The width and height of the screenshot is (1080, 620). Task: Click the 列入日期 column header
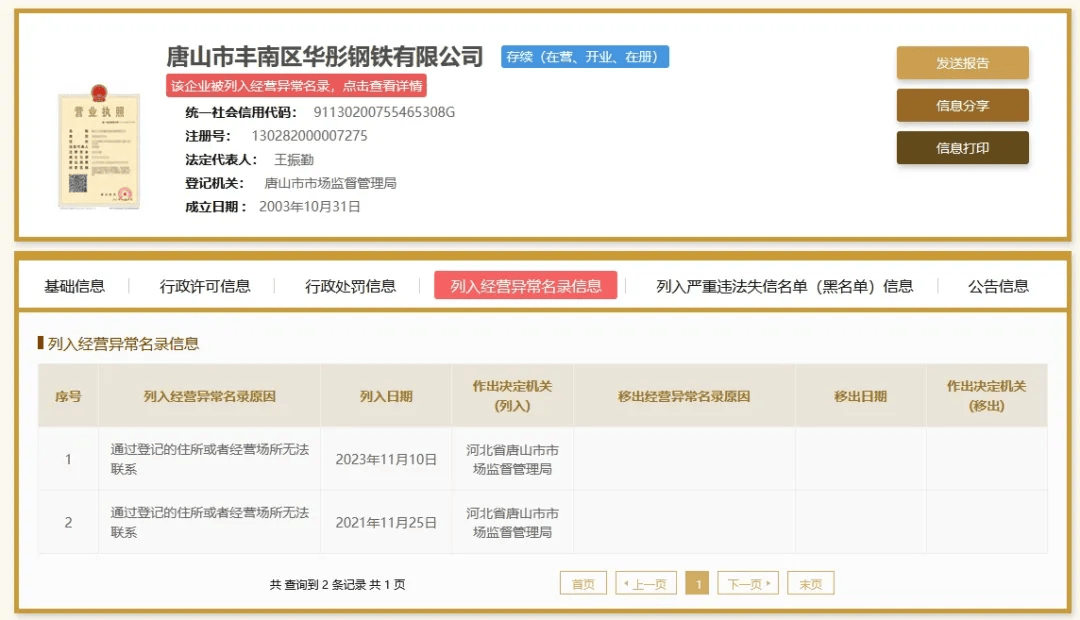coord(386,396)
